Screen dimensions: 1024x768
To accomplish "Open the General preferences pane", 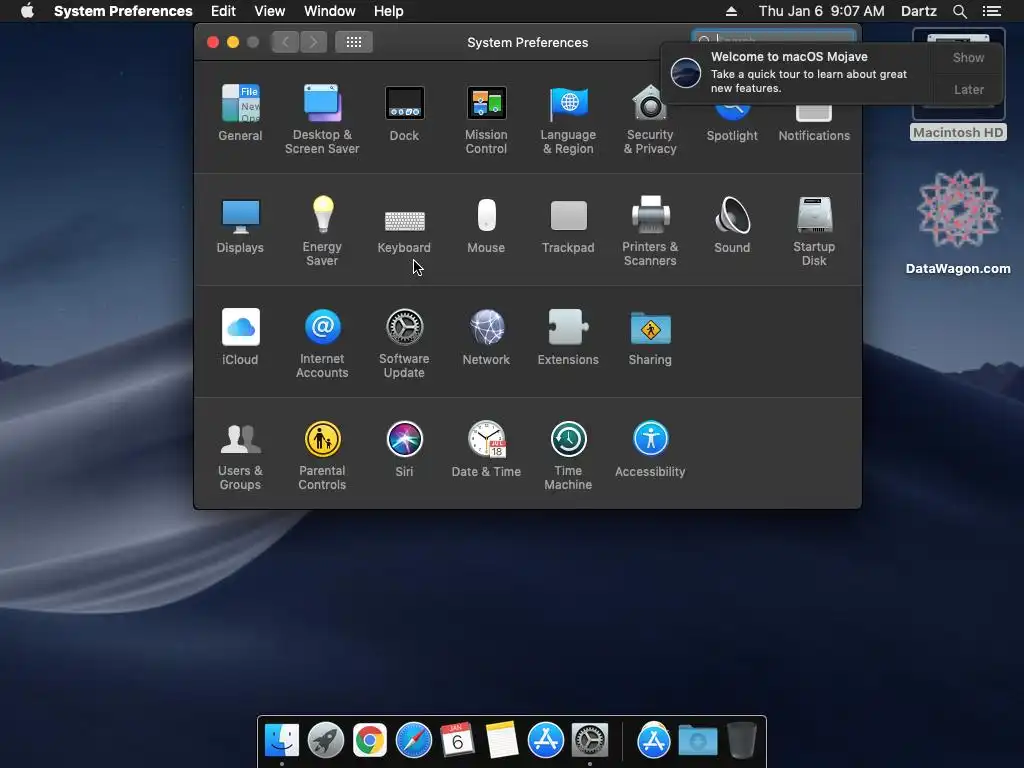I will tap(240, 112).
